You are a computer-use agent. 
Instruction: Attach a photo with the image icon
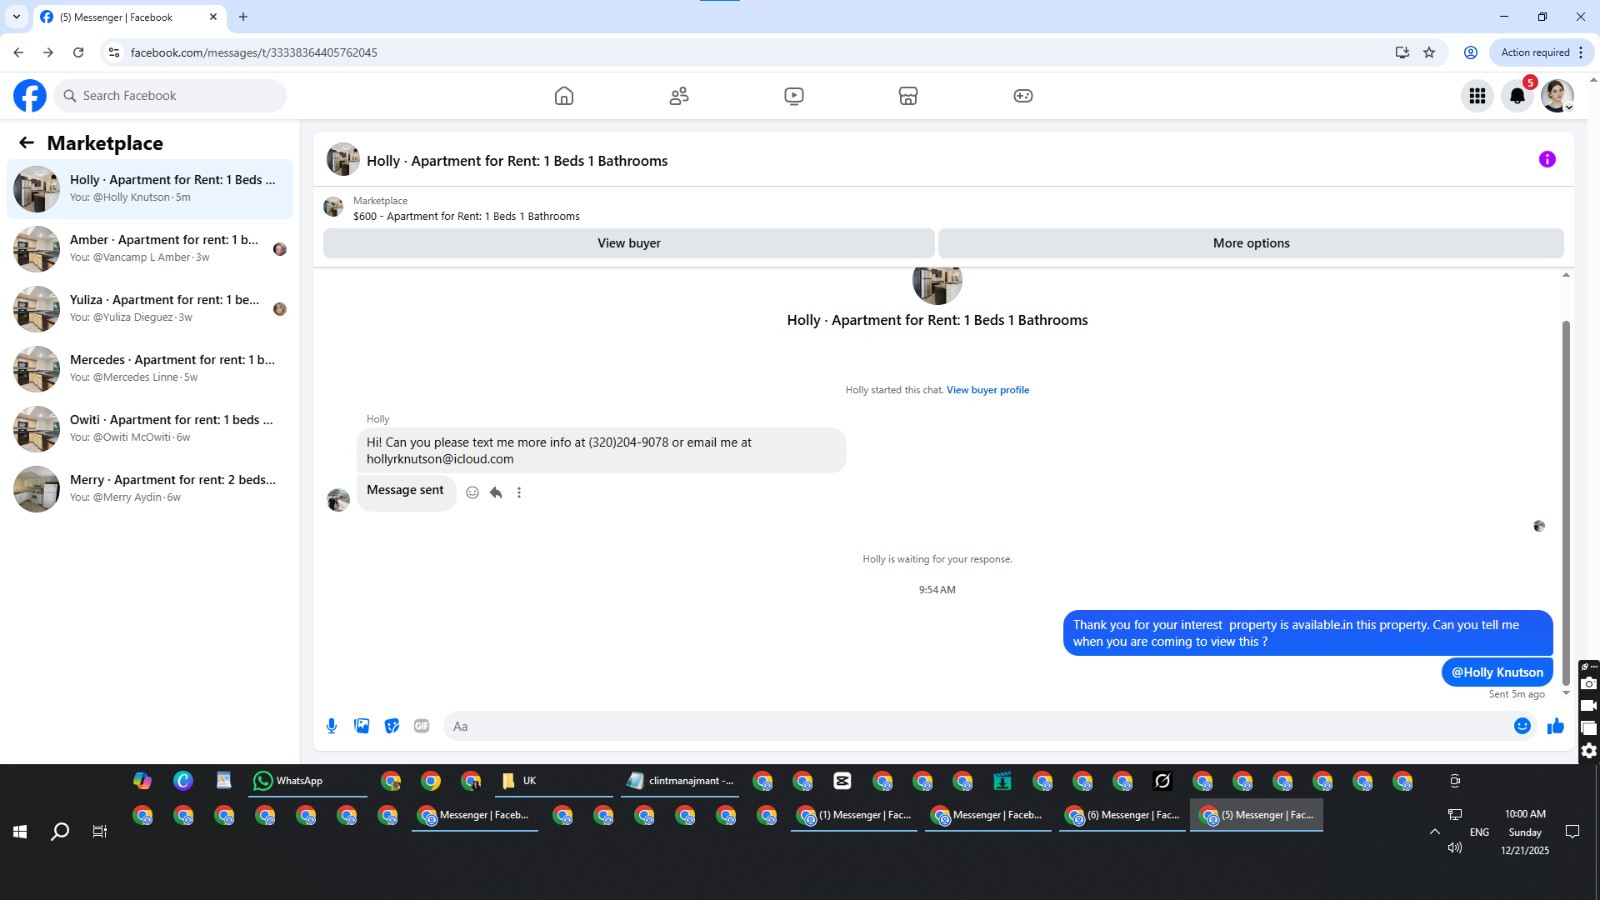[362, 726]
